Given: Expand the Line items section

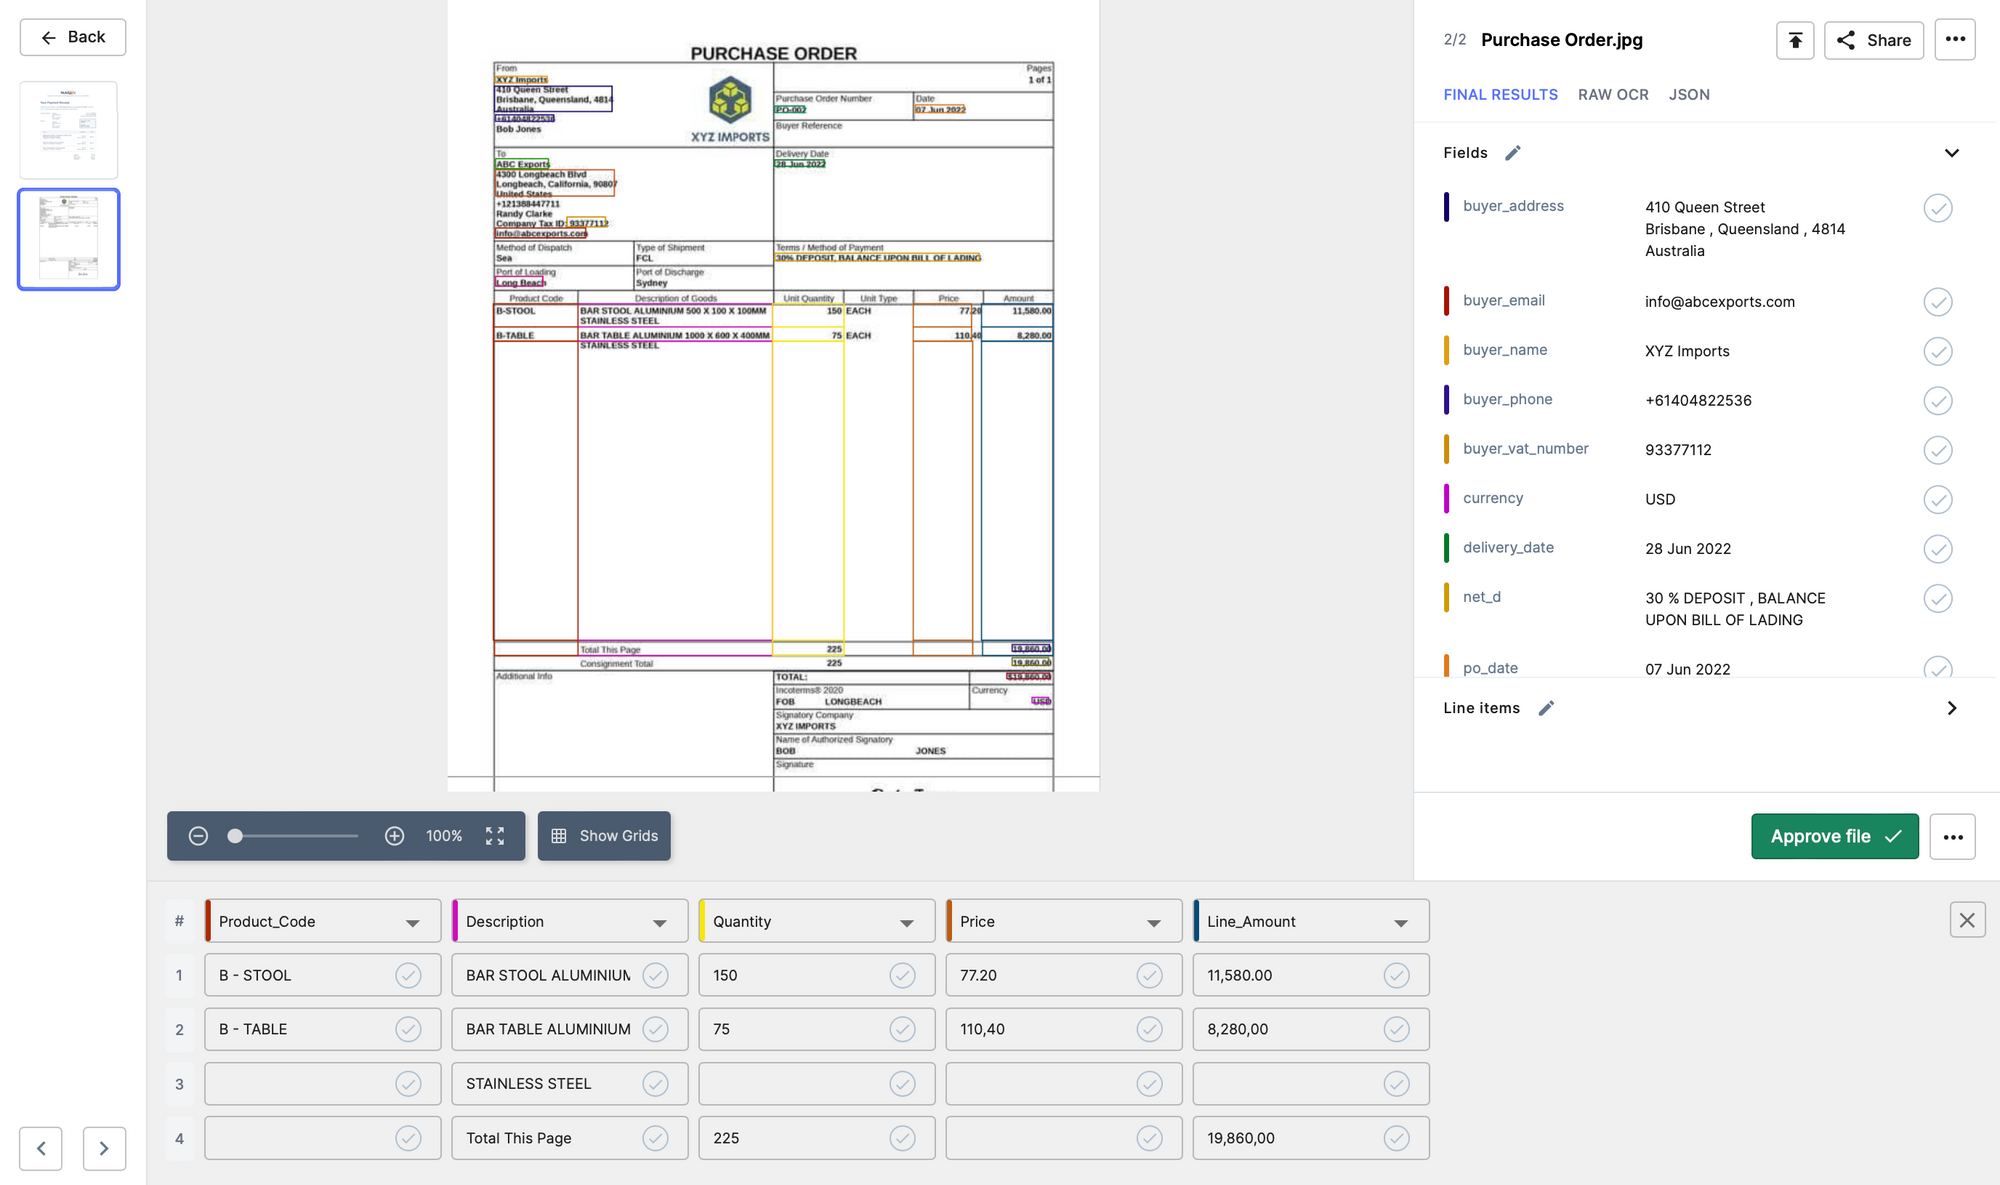Looking at the screenshot, I should pos(1951,708).
